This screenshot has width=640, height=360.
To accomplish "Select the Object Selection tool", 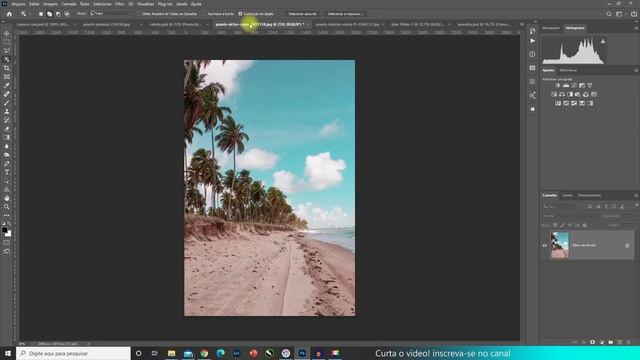I will 7,59.
